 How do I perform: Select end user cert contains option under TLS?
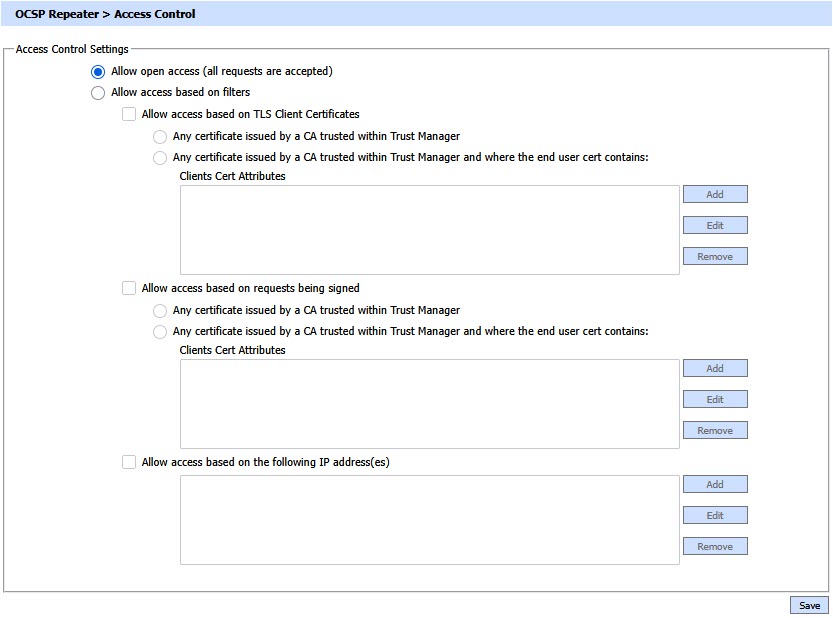click(x=160, y=158)
